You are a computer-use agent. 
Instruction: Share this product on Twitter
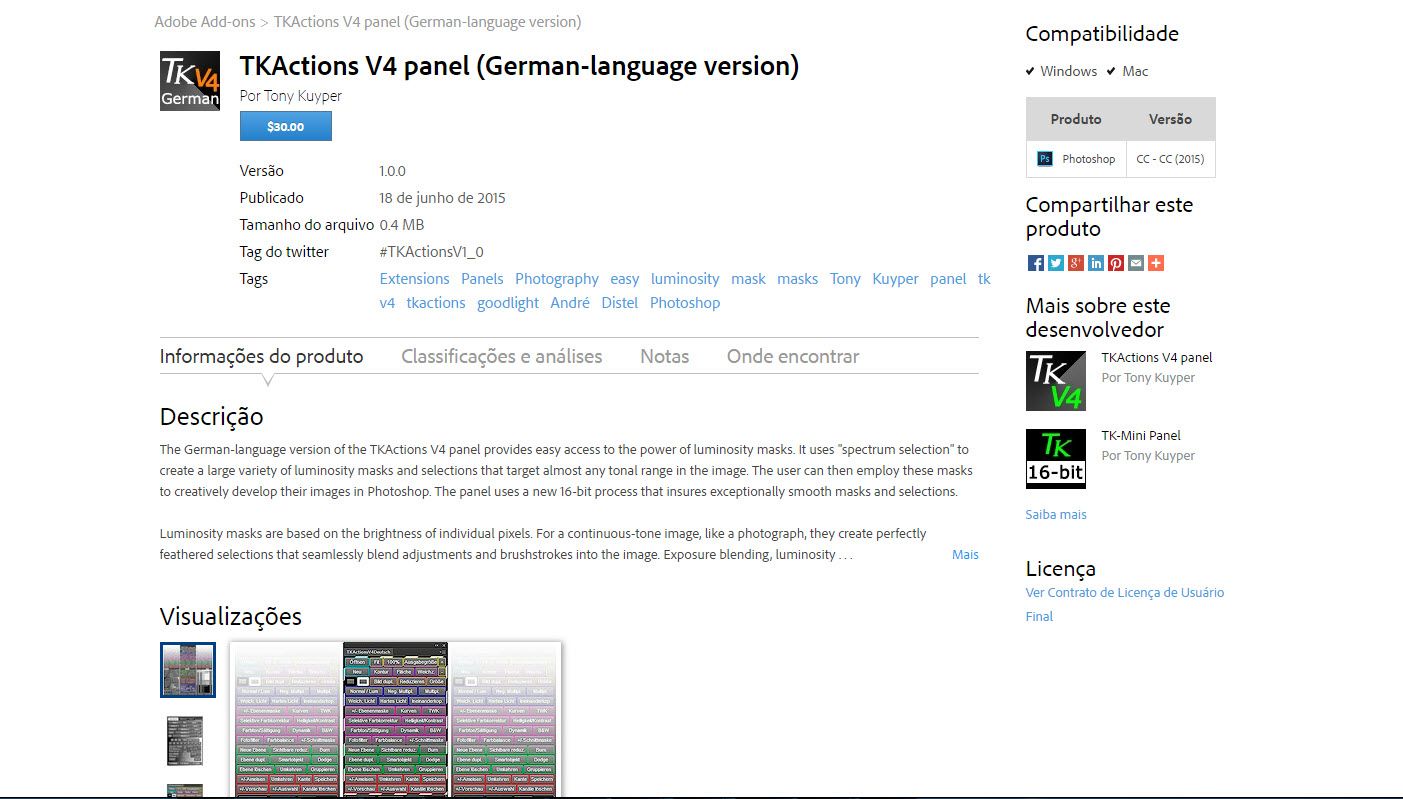(x=1056, y=263)
